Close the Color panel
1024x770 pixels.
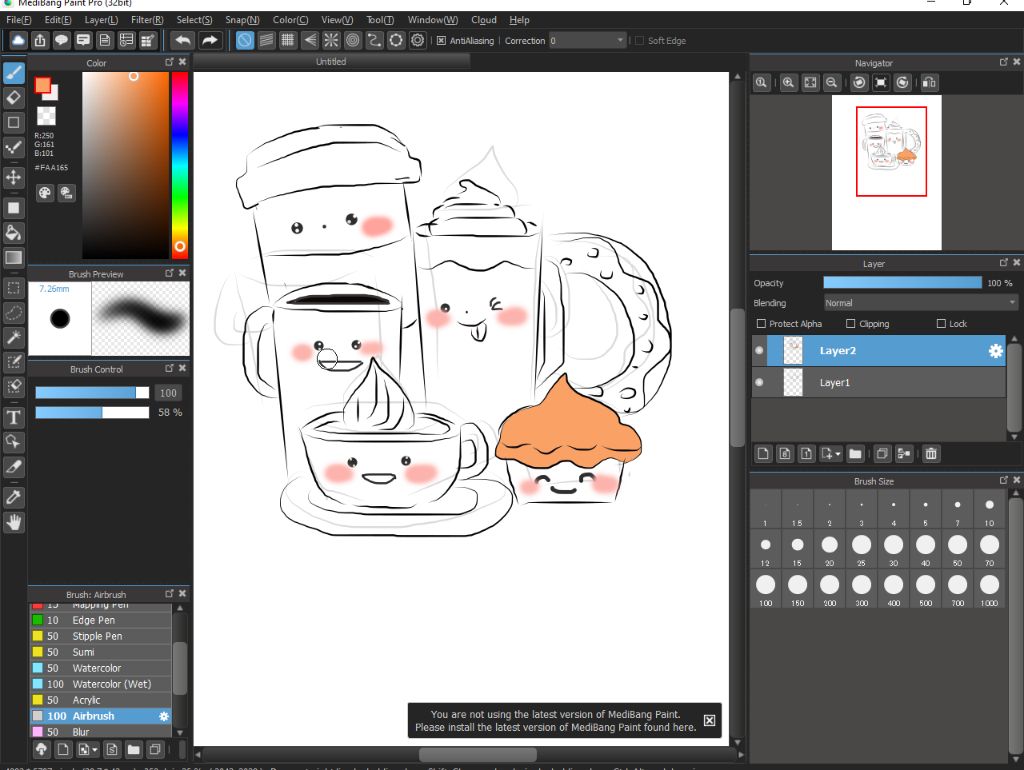click(183, 62)
